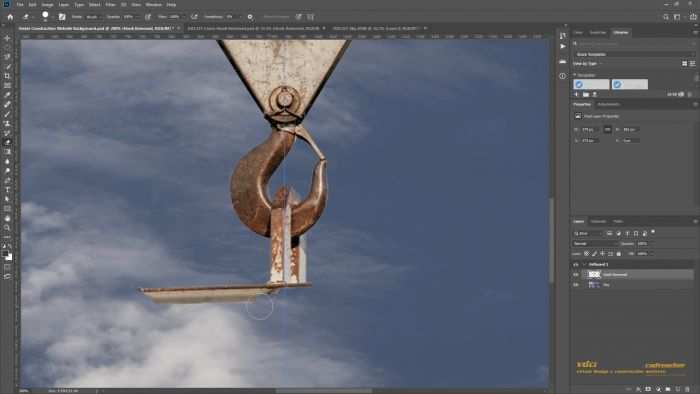This screenshot has height=394, width=700.
Task: Switch Libraries panel to list view
Action: [x=692, y=64]
